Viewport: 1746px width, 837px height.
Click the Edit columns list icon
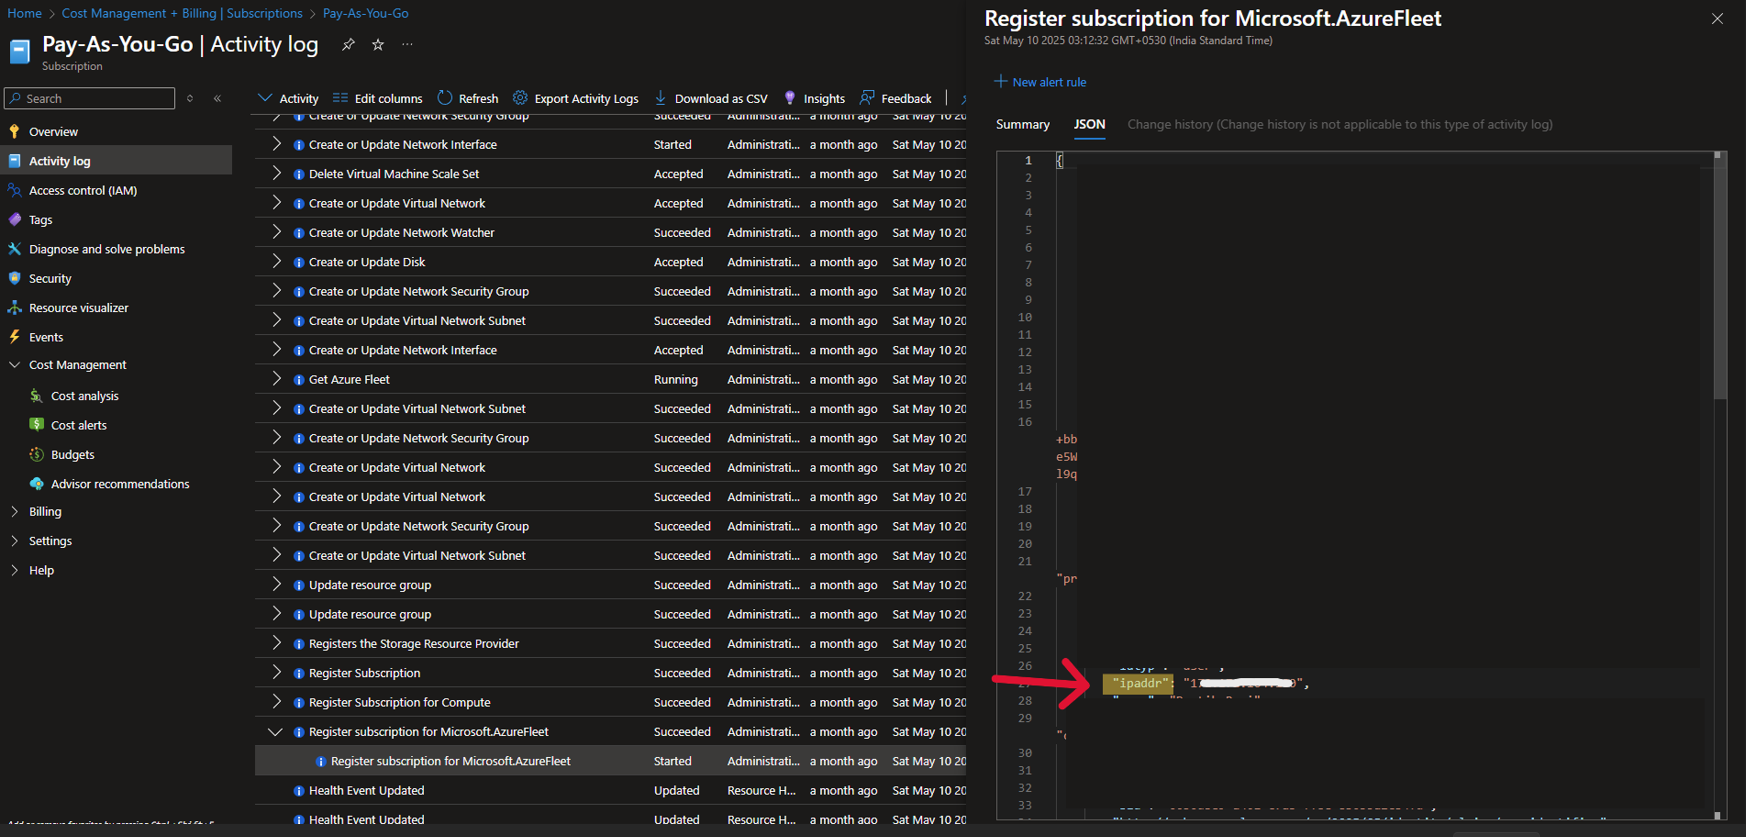point(340,98)
